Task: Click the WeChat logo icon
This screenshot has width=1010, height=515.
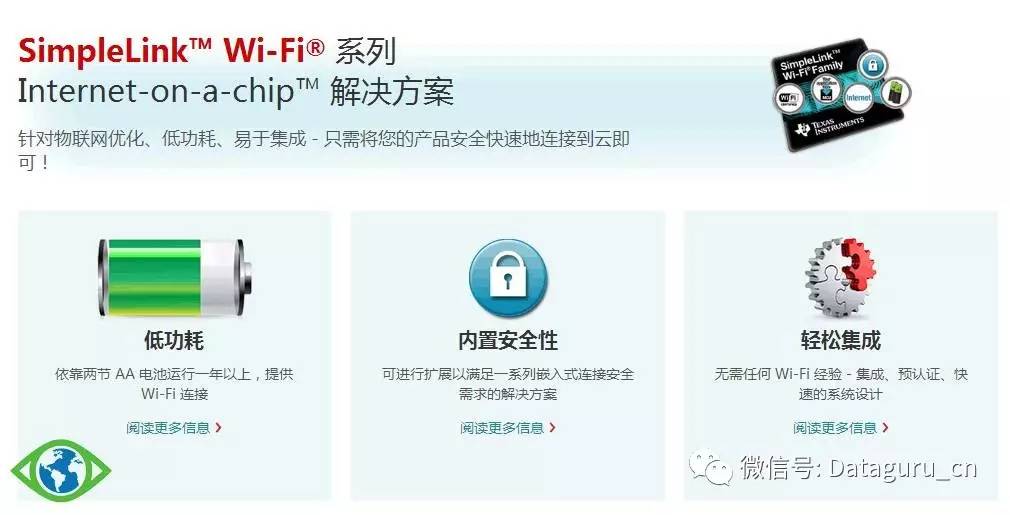Action: click(710, 467)
